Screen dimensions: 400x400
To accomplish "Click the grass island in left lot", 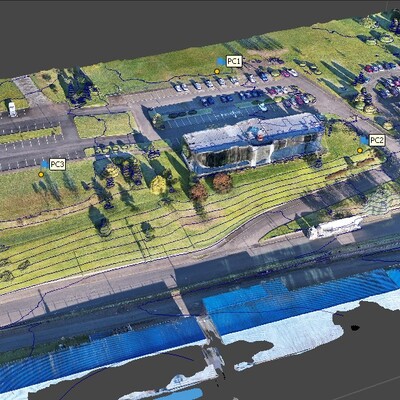I will tap(104, 125).
